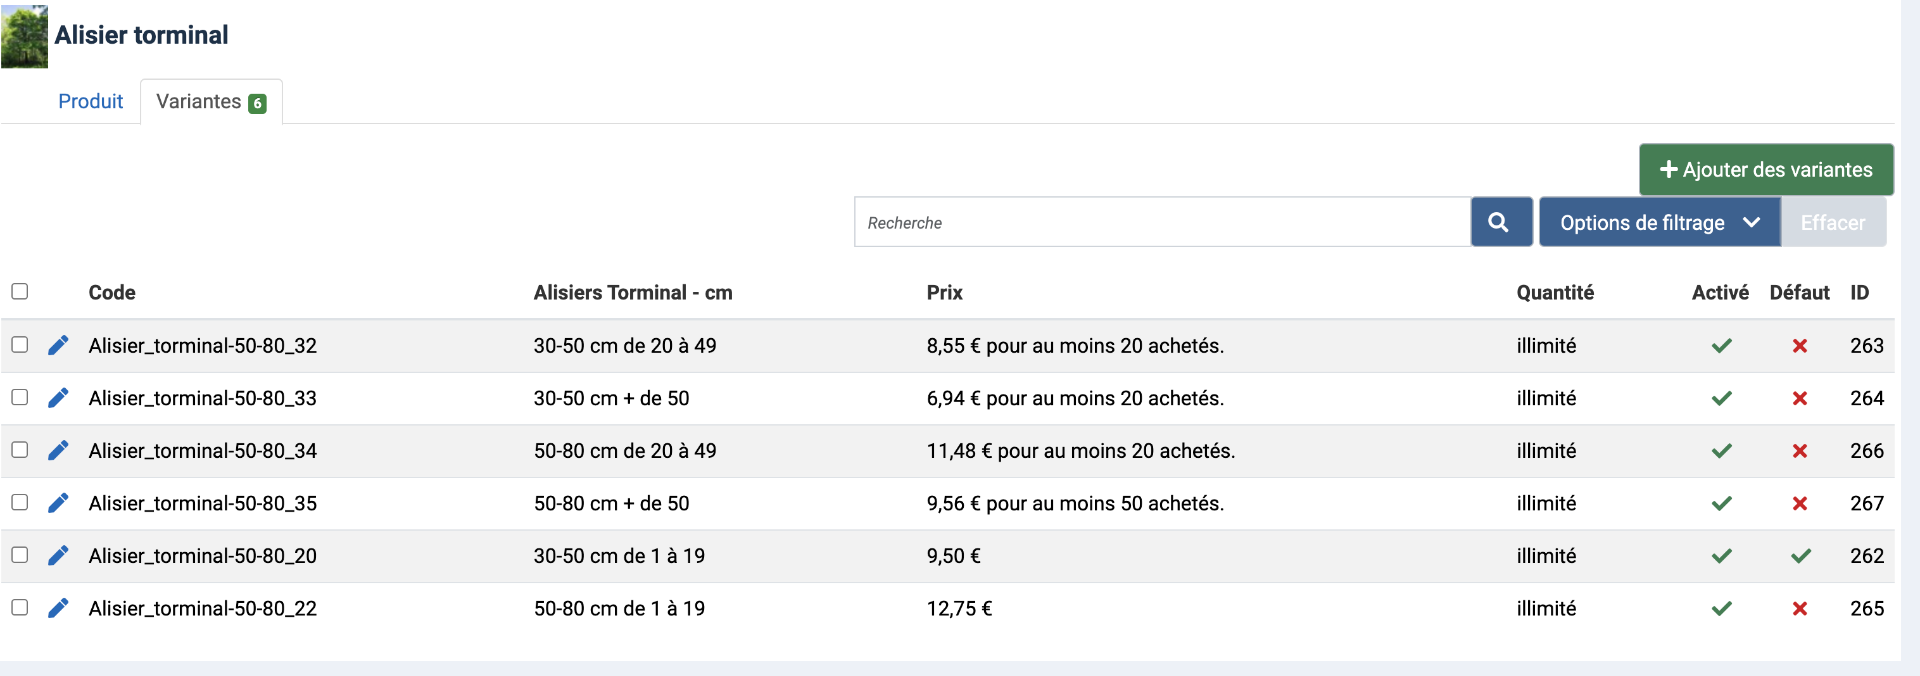Expand the Options de filtrage dropdown
The width and height of the screenshot is (1920, 676).
1659,222
